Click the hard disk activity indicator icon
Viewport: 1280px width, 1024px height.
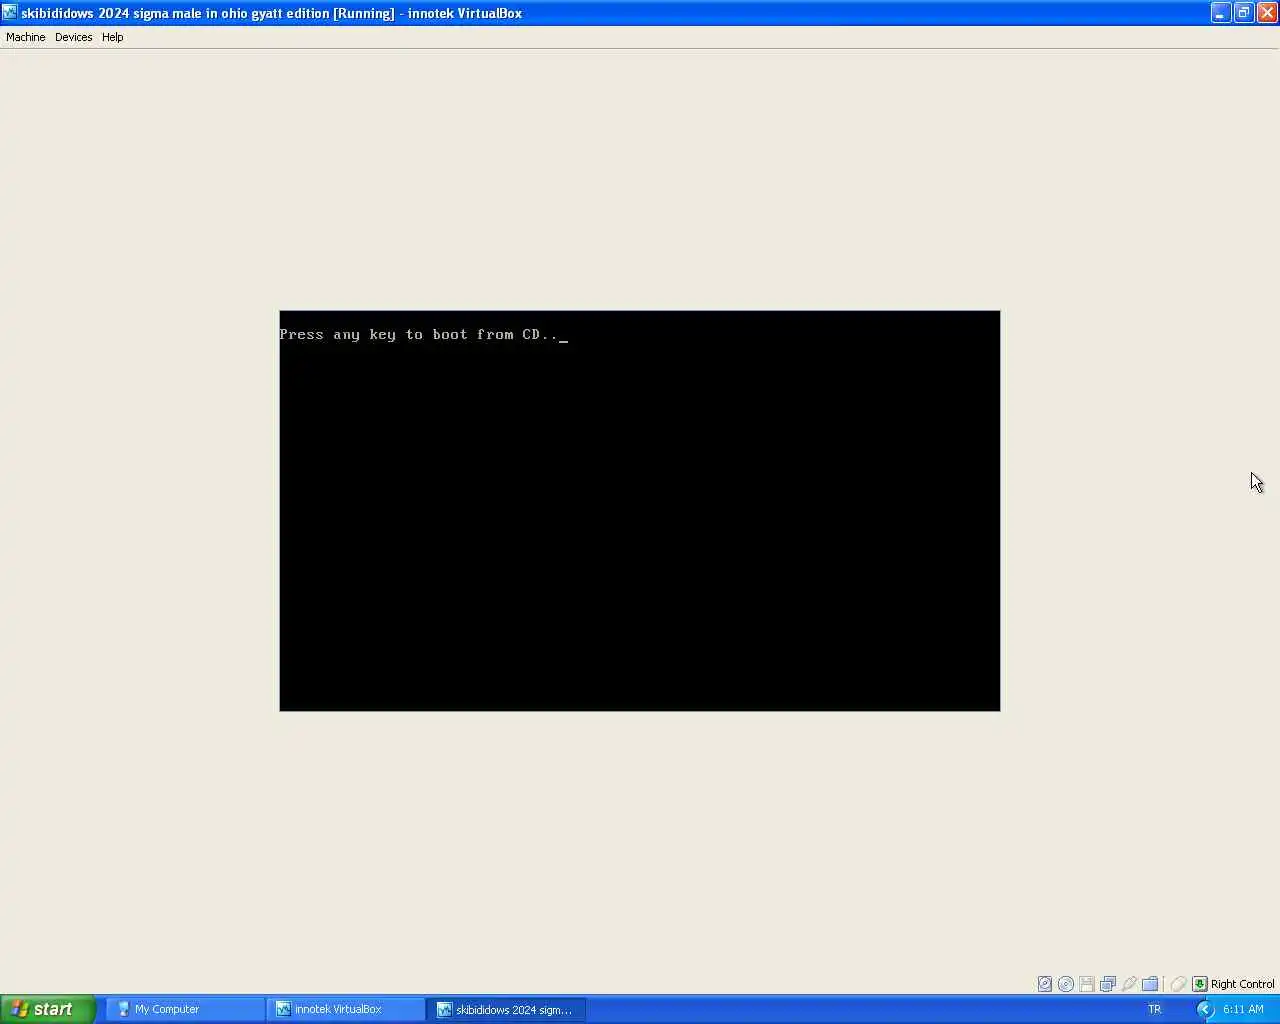pos(1045,984)
